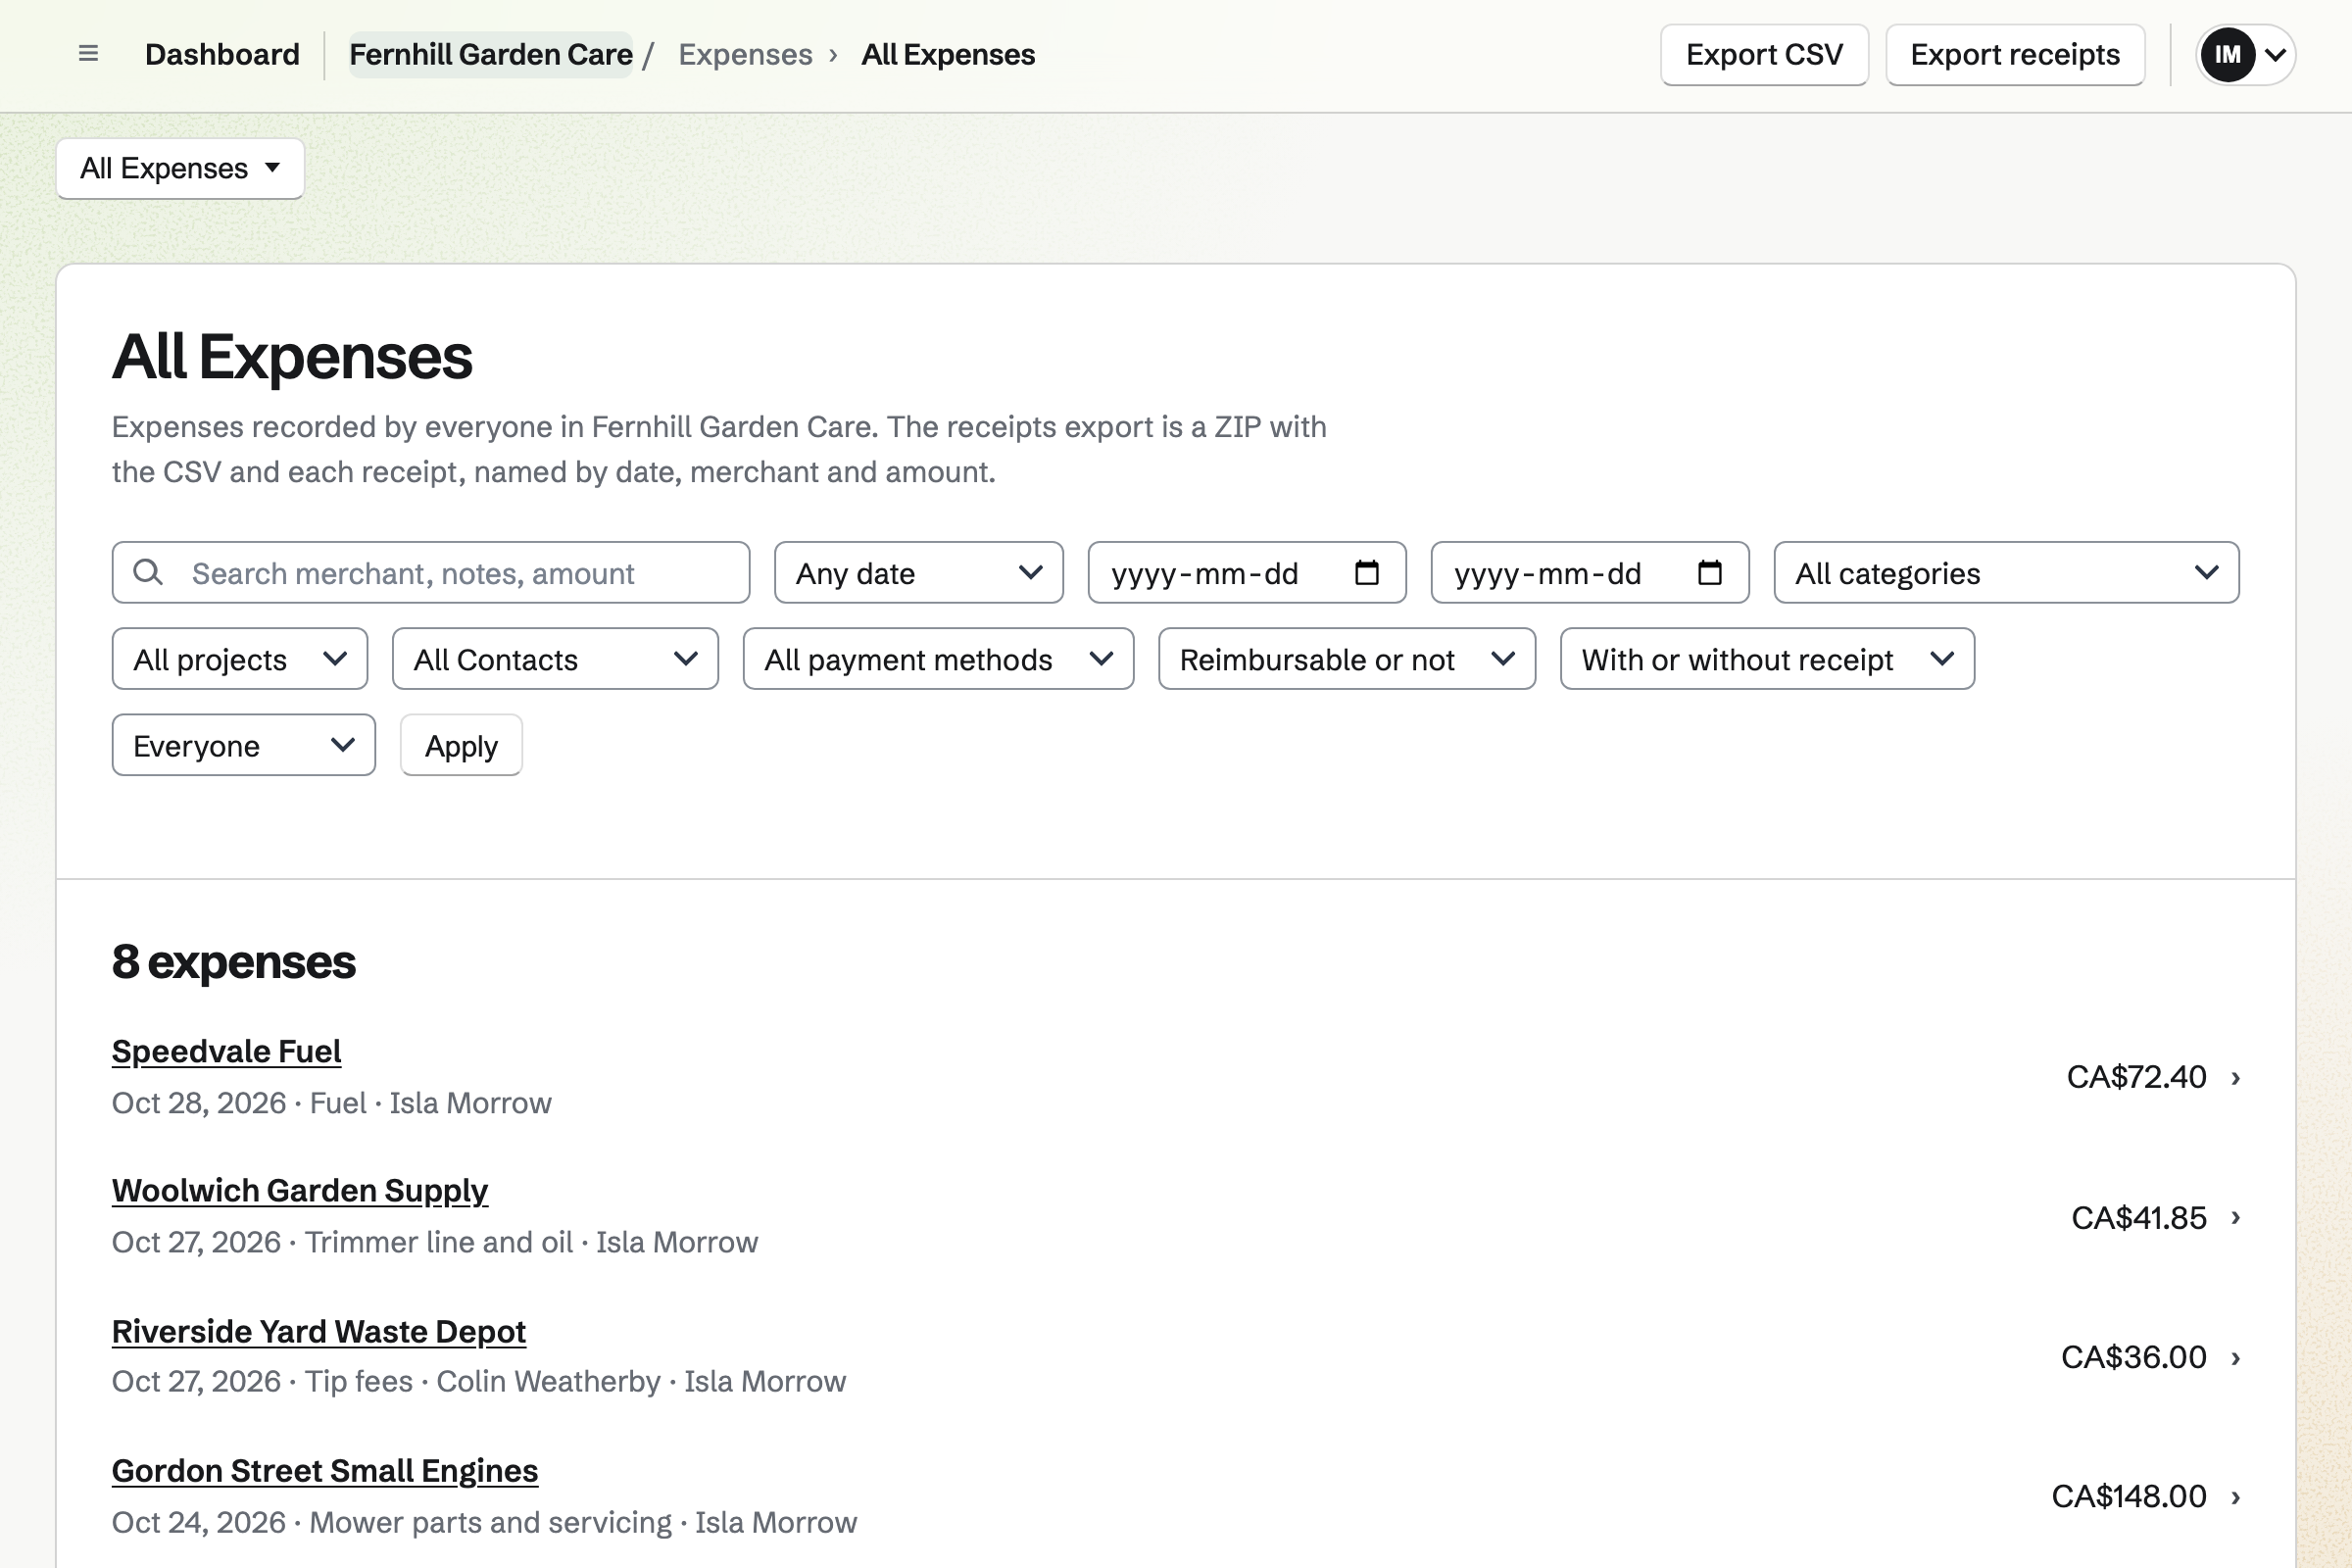2352x1568 pixels.
Task: Click the CA$148.00 amount
Action: coord(2129,1496)
